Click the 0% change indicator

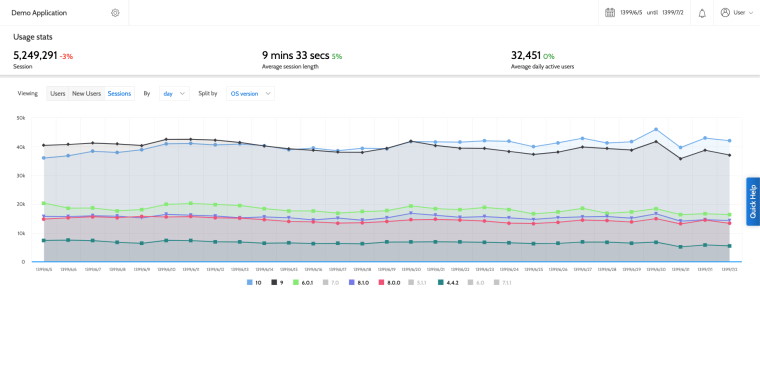549,57
